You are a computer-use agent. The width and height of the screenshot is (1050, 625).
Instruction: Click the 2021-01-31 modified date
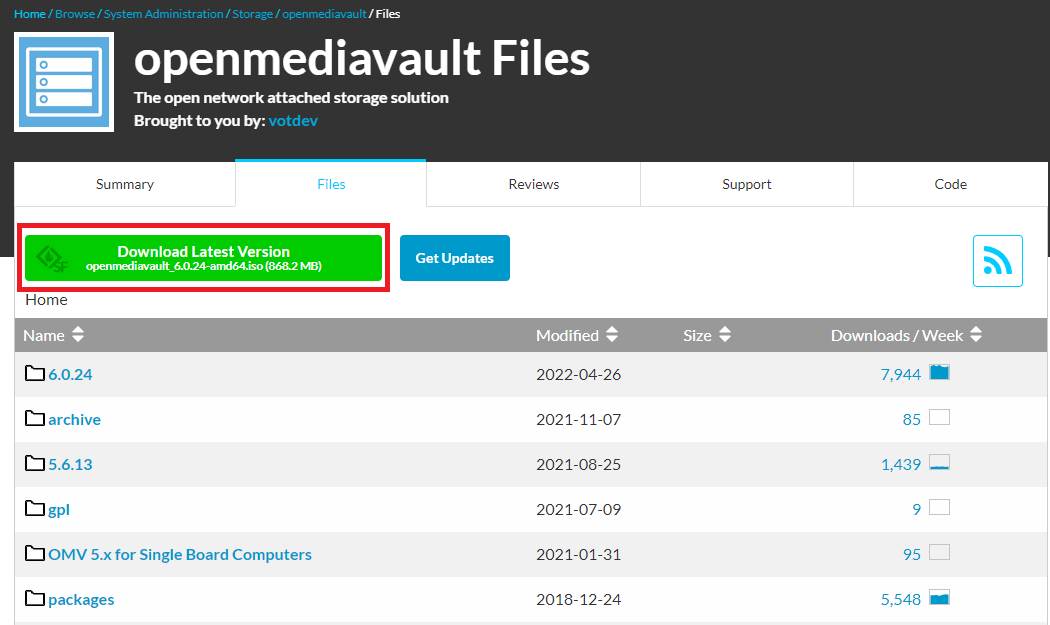coord(579,554)
